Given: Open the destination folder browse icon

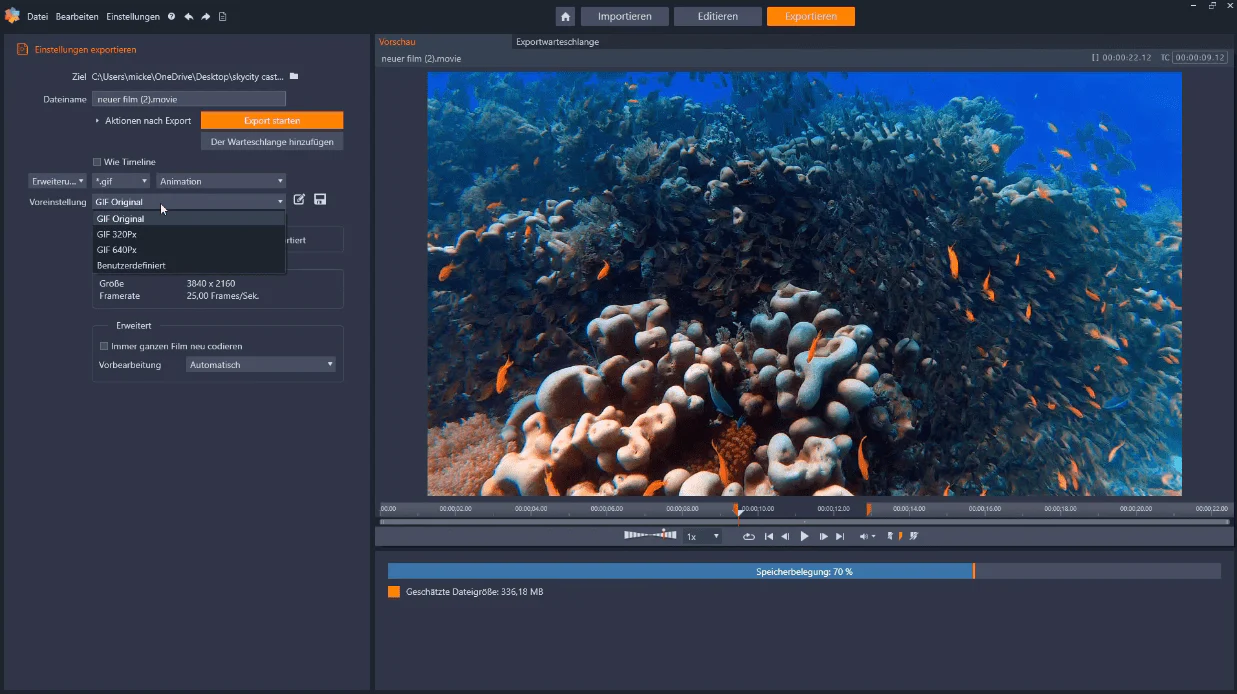Looking at the screenshot, I should [x=294, y=76].
